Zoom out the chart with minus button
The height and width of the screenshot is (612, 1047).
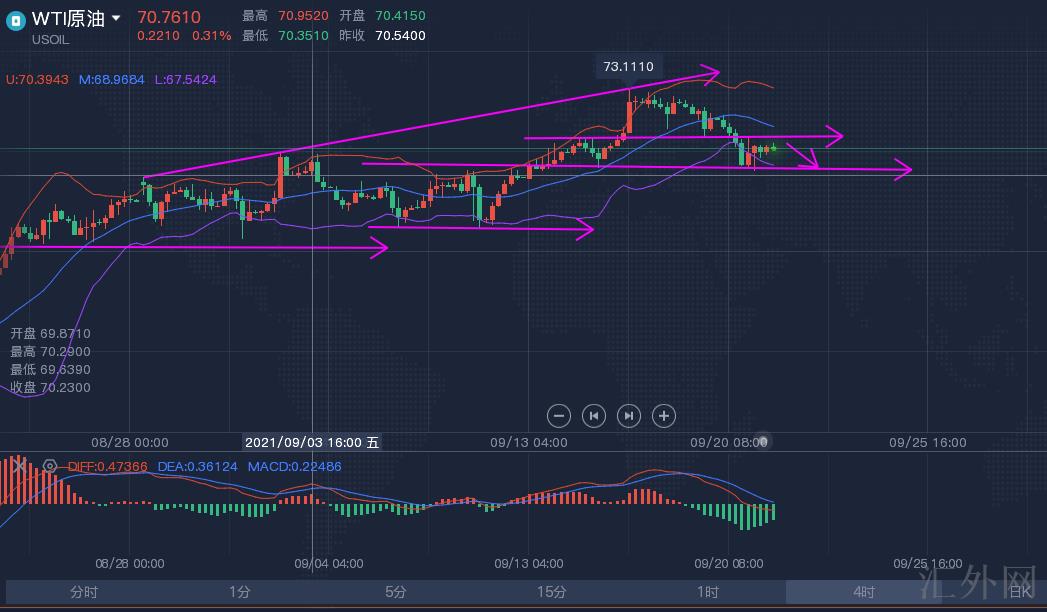point(559,415)
